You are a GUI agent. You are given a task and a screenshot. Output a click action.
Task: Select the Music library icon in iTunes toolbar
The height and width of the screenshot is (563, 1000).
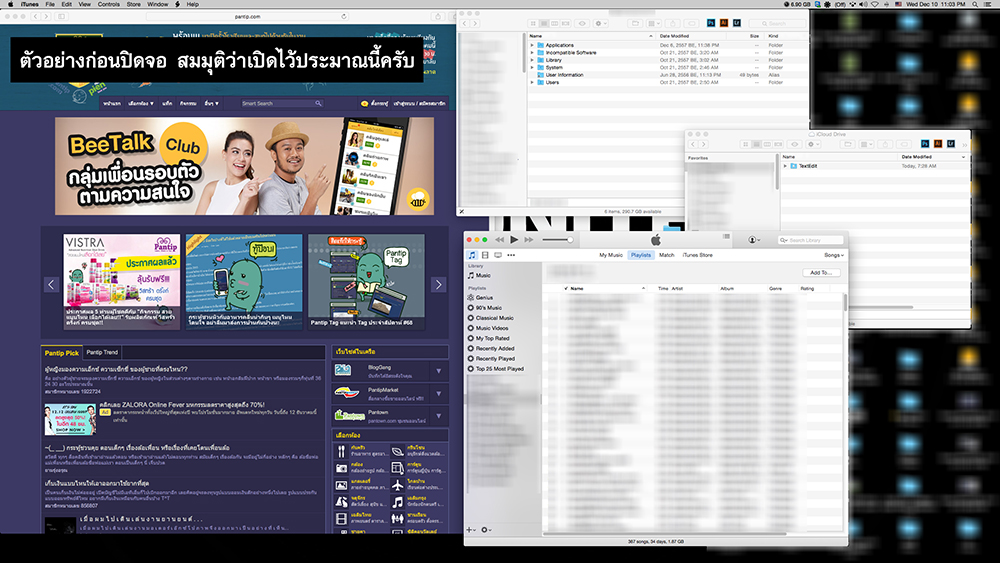(x=472, y=255)
